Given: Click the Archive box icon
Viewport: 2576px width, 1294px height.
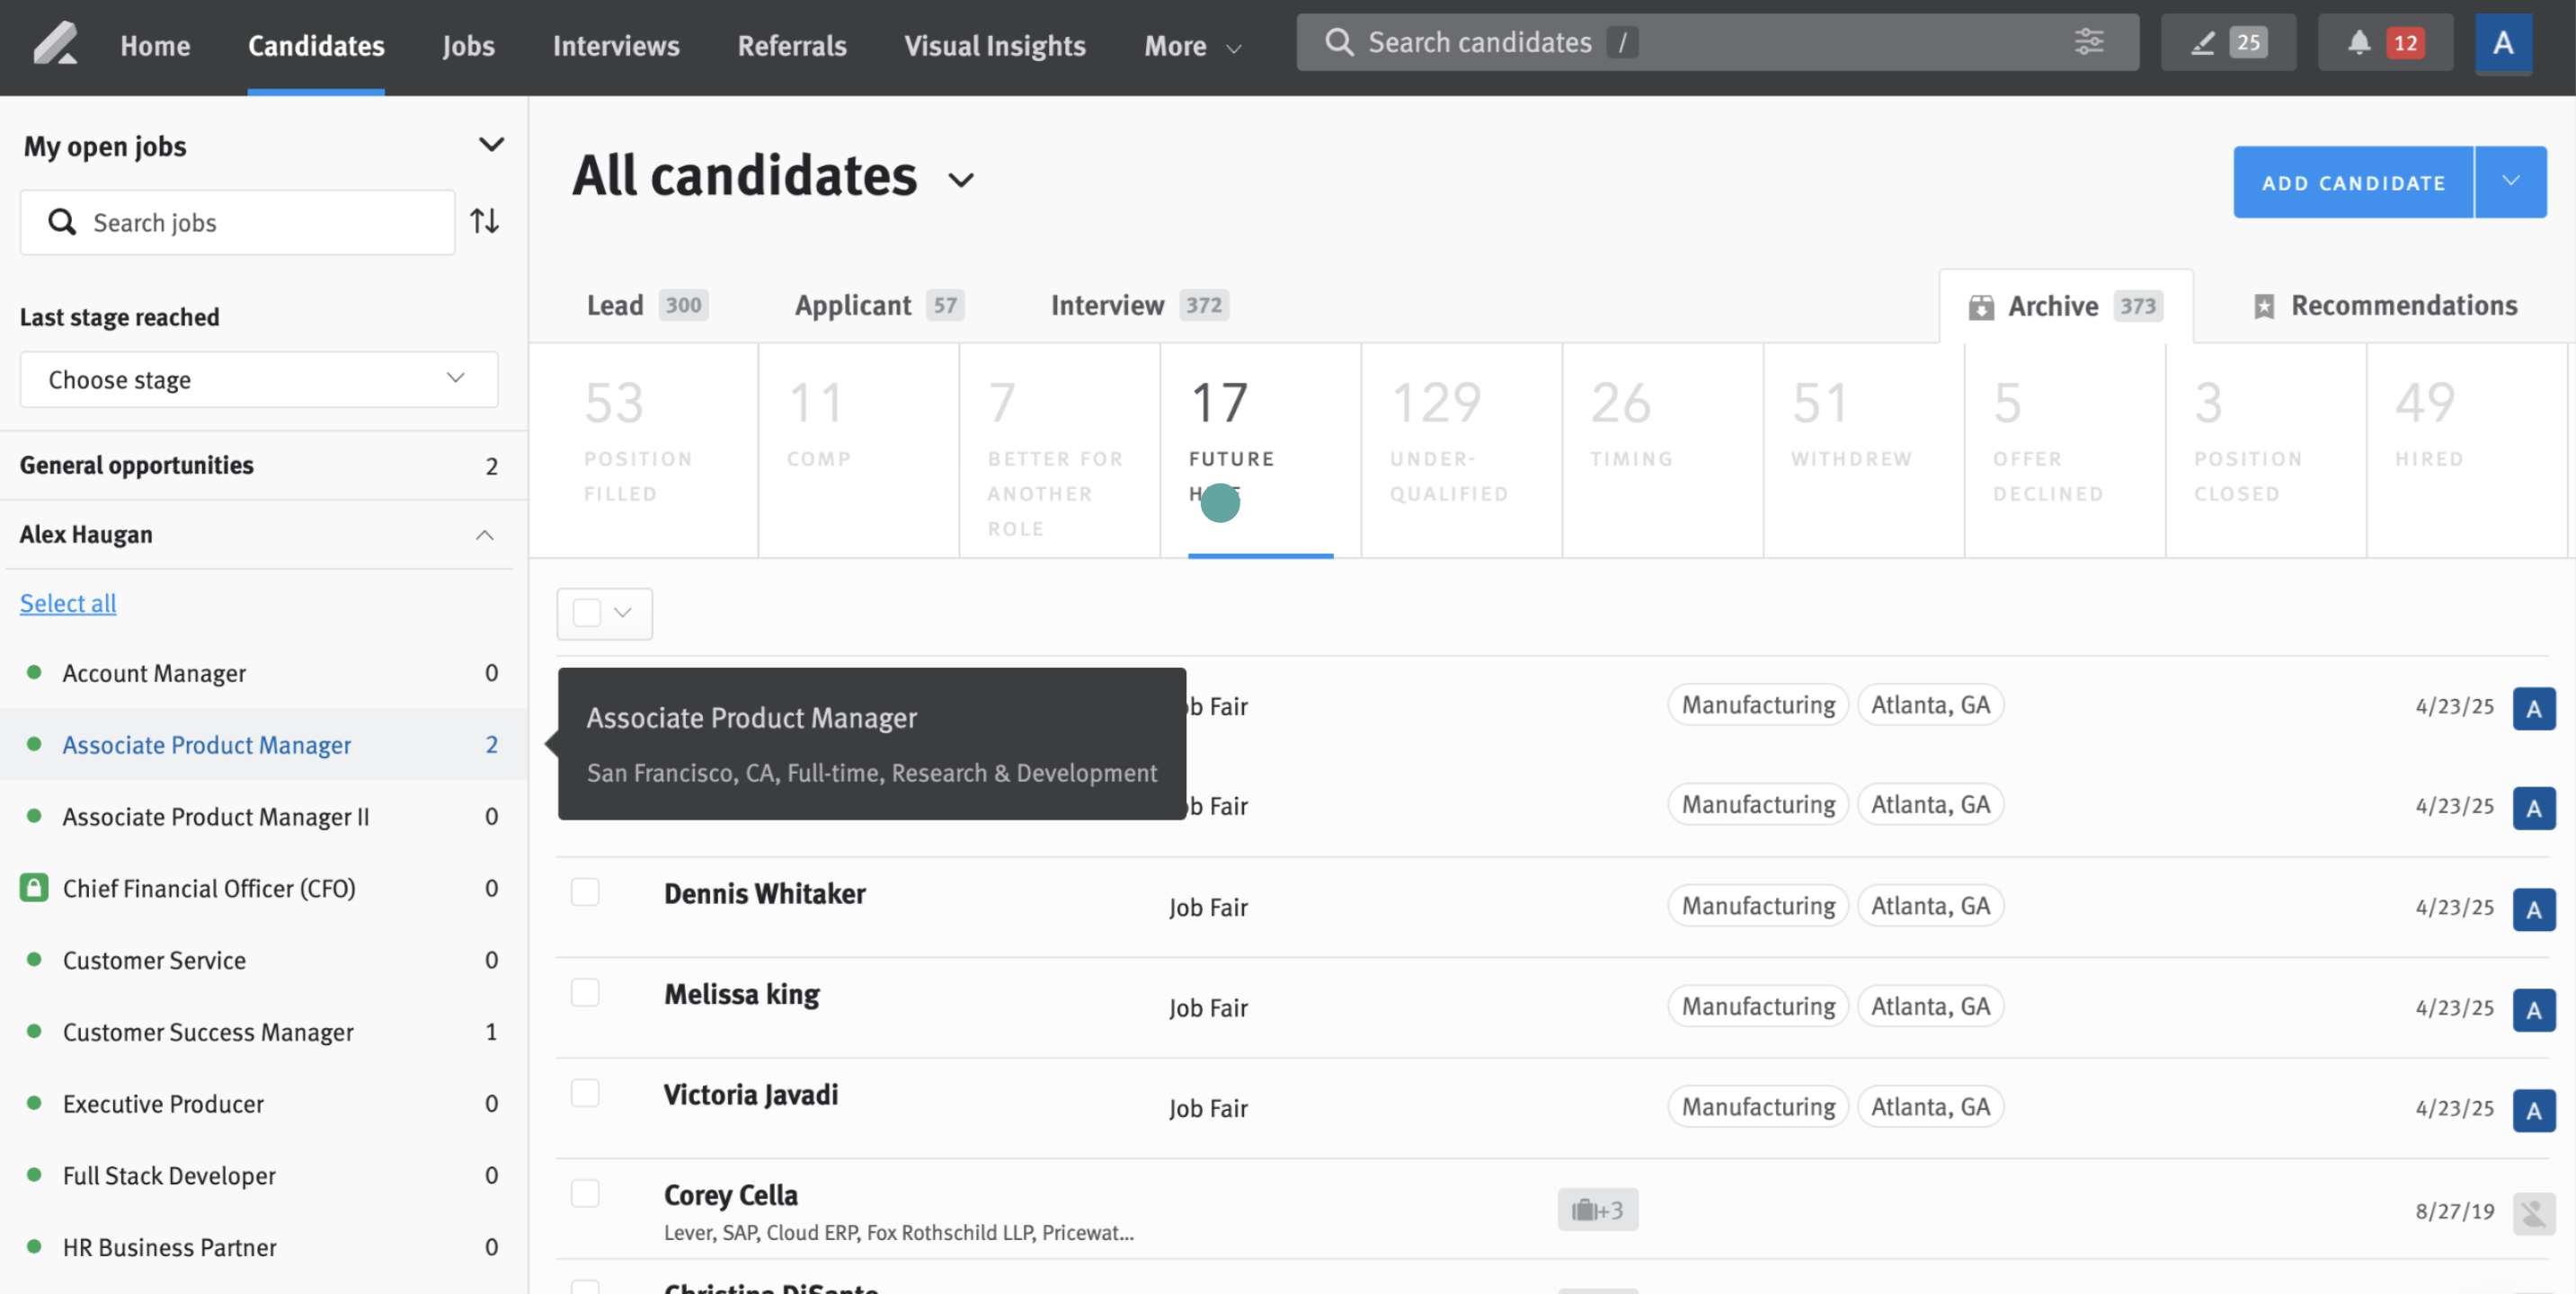Looking at the screenshot, I should point(1980,307).
